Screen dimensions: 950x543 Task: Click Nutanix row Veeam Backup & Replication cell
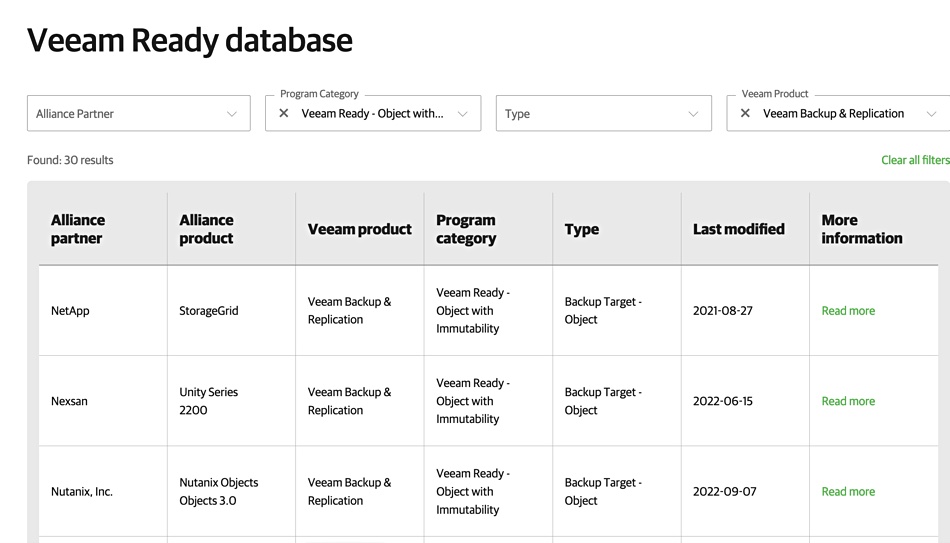pos(360,491)
